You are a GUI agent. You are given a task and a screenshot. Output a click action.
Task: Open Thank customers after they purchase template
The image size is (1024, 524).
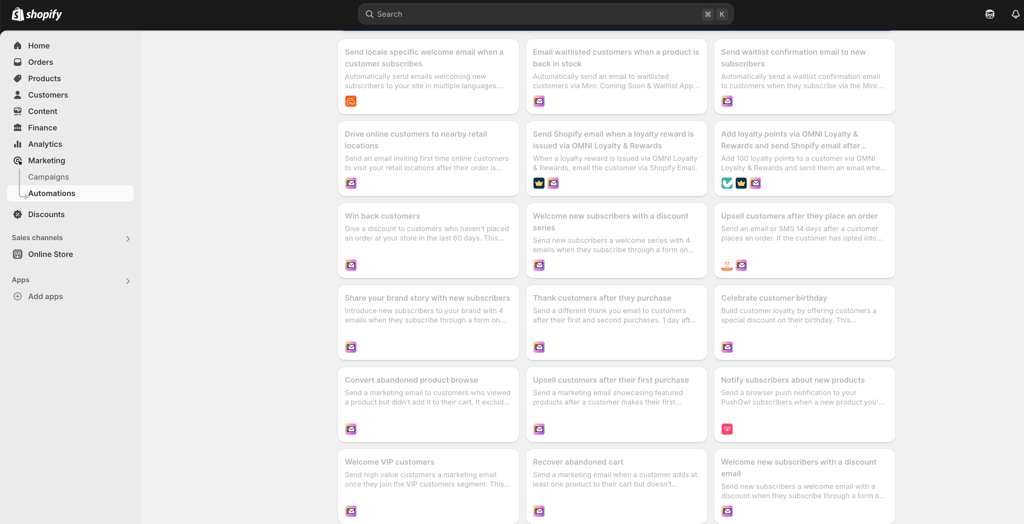[616, 322]
